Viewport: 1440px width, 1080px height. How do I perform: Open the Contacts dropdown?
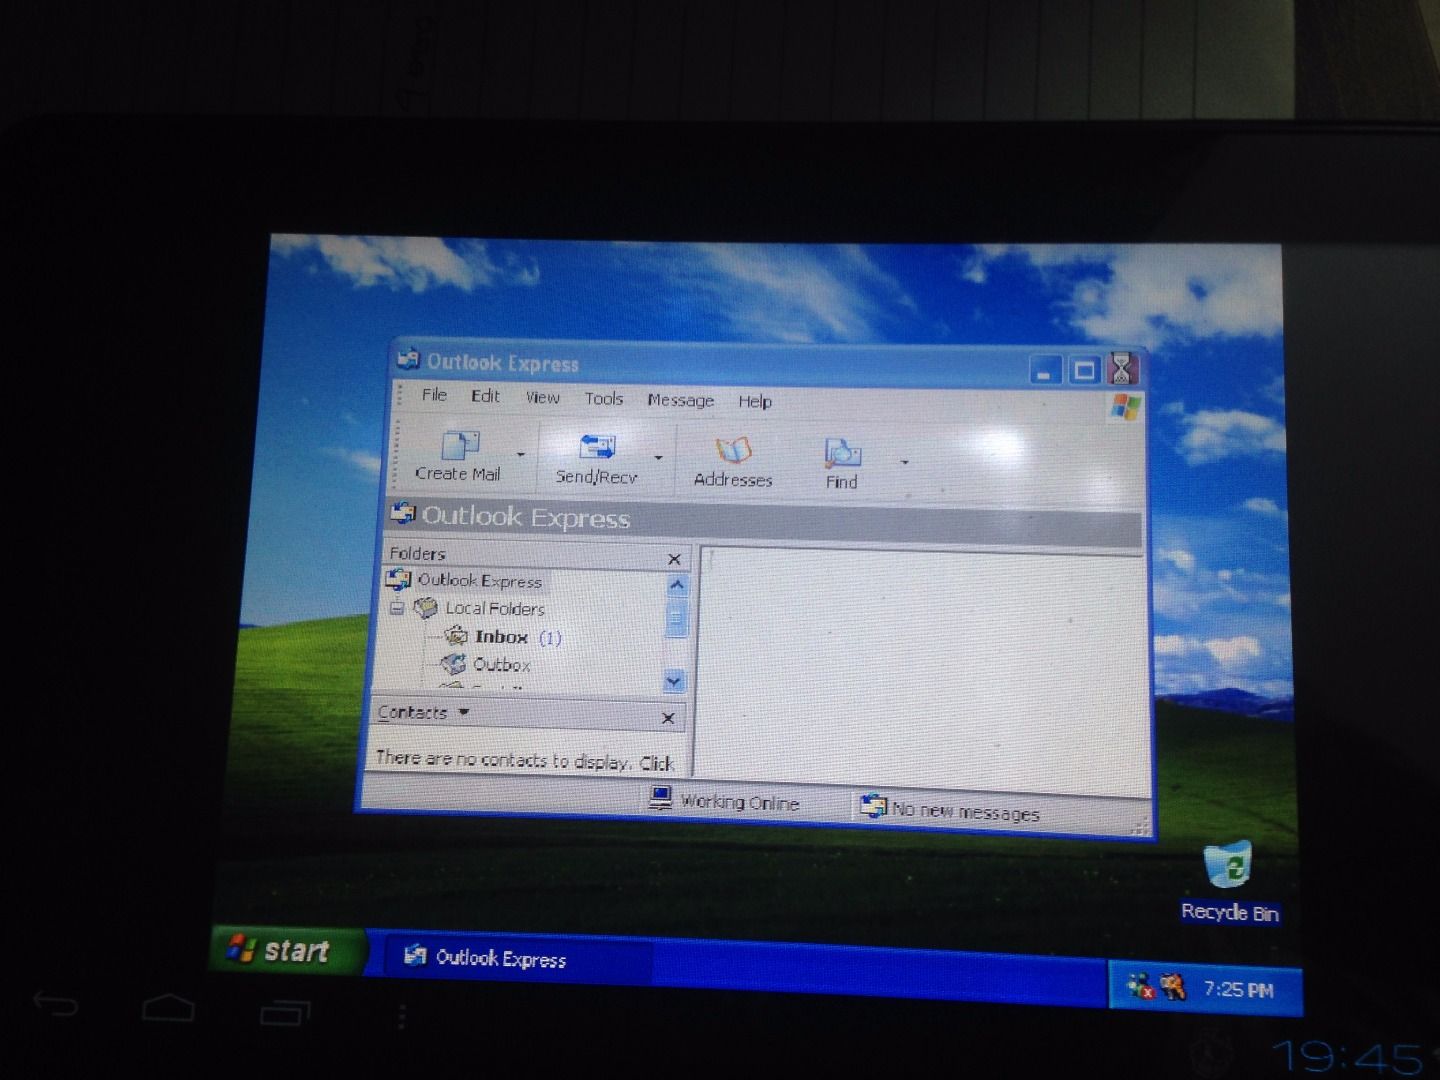click(461, 712)
